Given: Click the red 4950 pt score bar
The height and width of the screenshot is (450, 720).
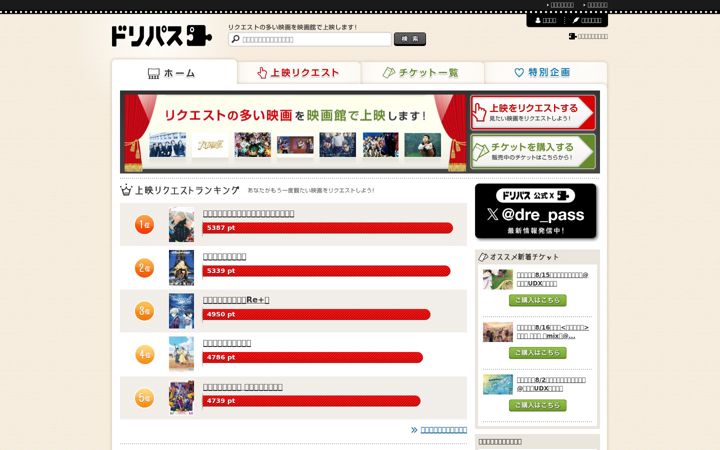Looking at the screenshot, I should (x=316, y=315).
